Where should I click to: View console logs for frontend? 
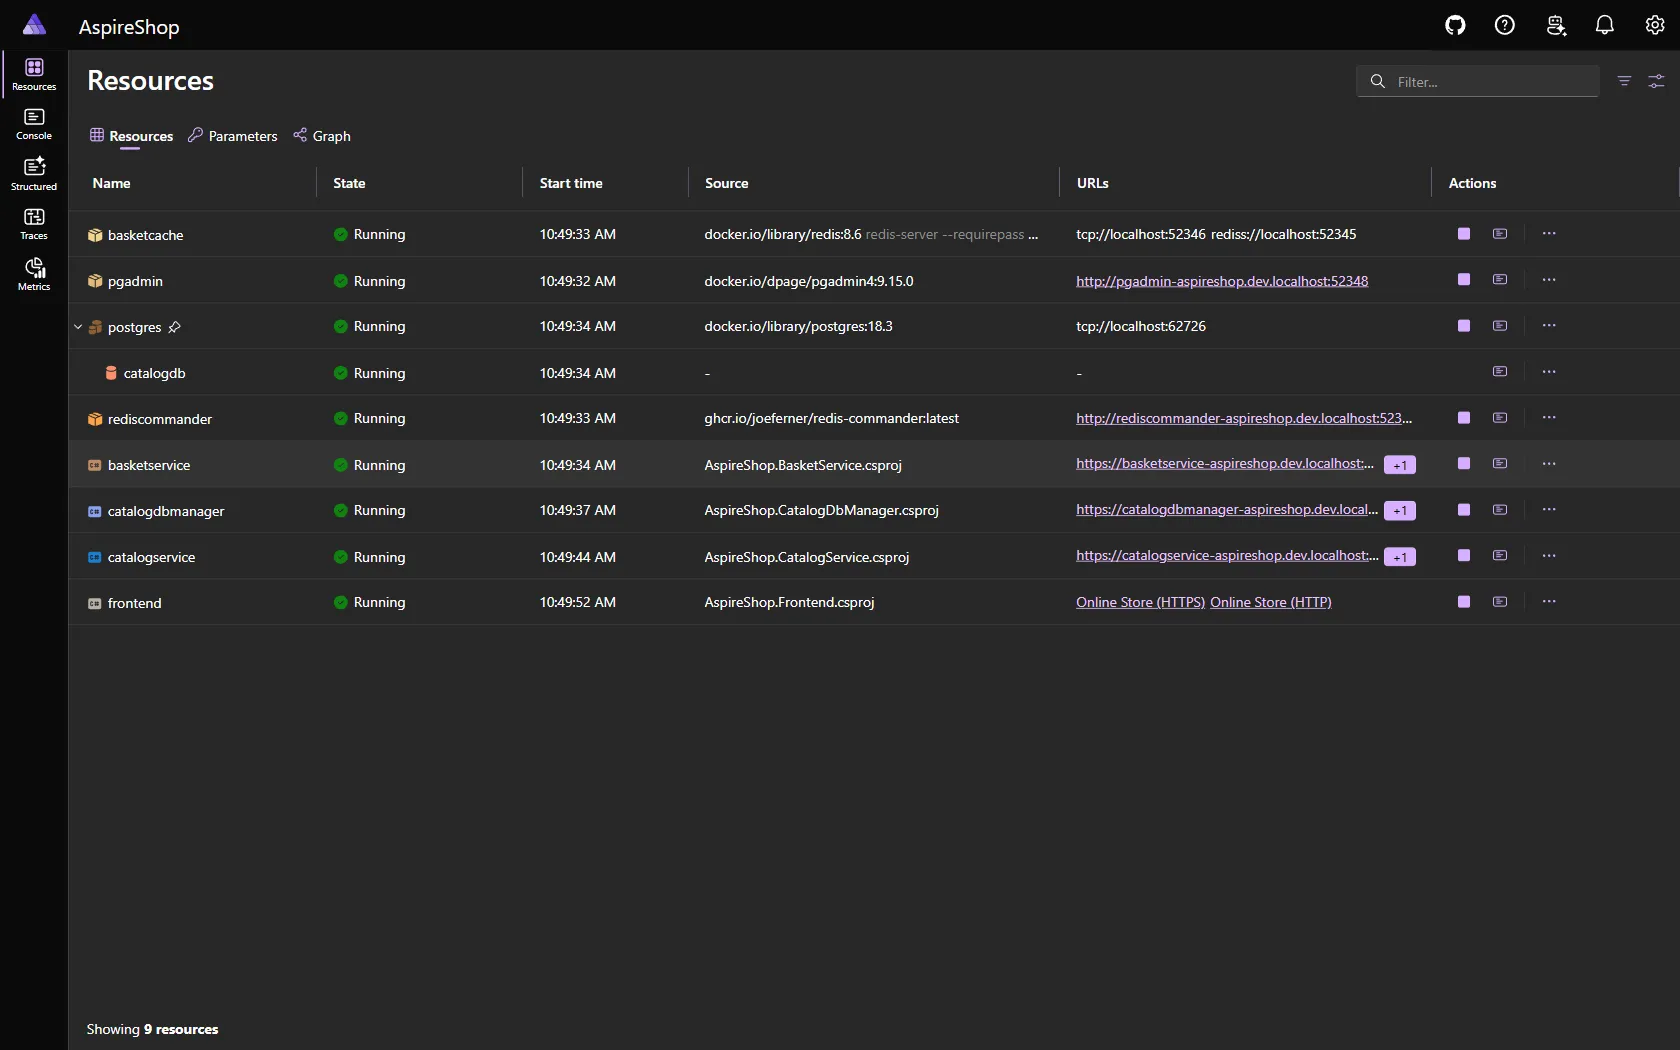pos(1500,602)
